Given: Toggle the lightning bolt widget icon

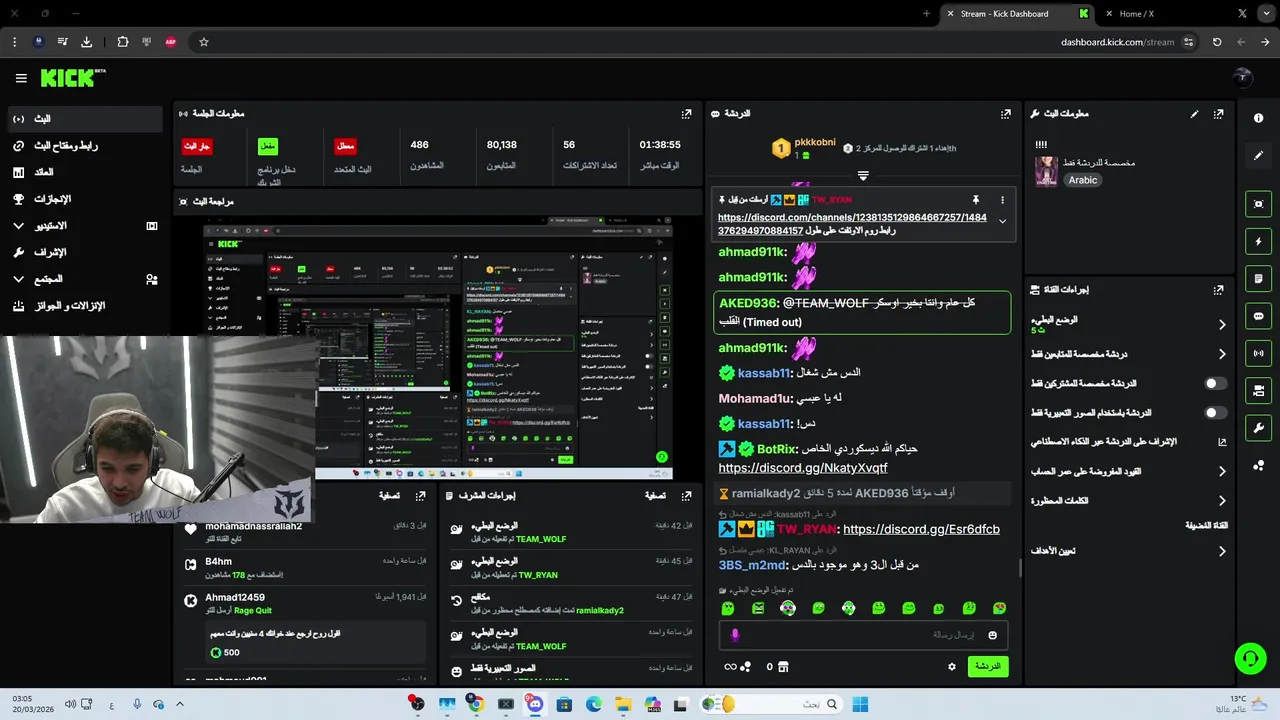Looking at the screenshot, I should coord(1258,241).
